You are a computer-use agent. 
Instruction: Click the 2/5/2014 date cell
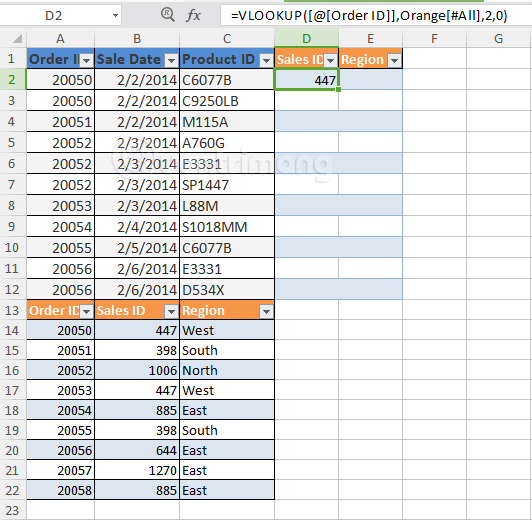(x=137, y=248)
